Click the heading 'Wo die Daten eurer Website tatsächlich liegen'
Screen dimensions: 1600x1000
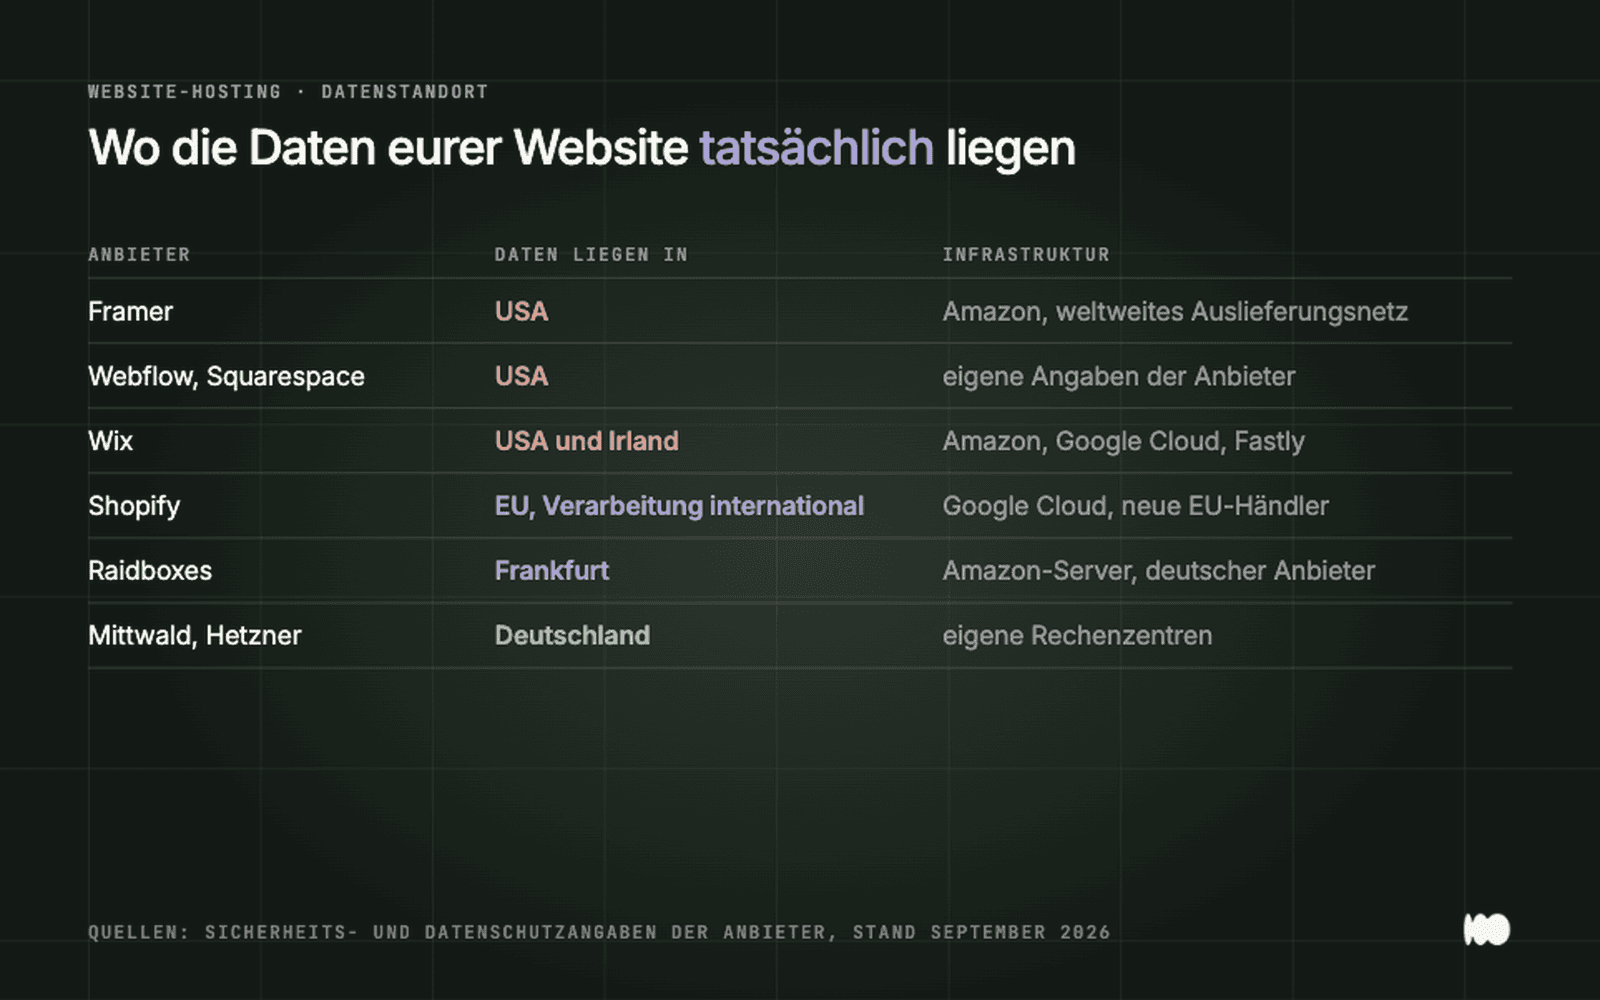pyautogui.click(x=582, y=148)
